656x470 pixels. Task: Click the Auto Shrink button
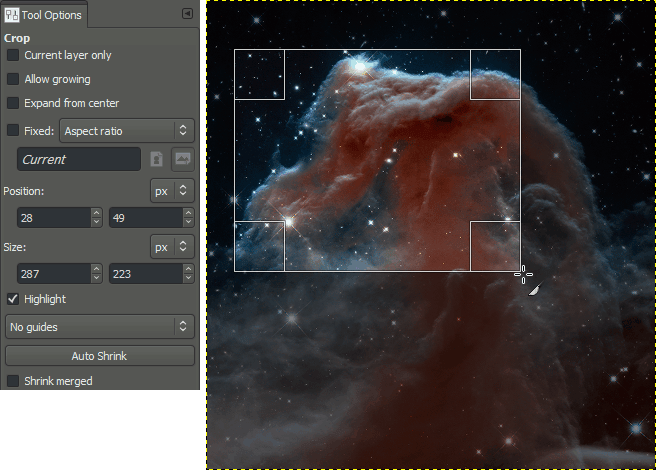click(x=99, y=356)
